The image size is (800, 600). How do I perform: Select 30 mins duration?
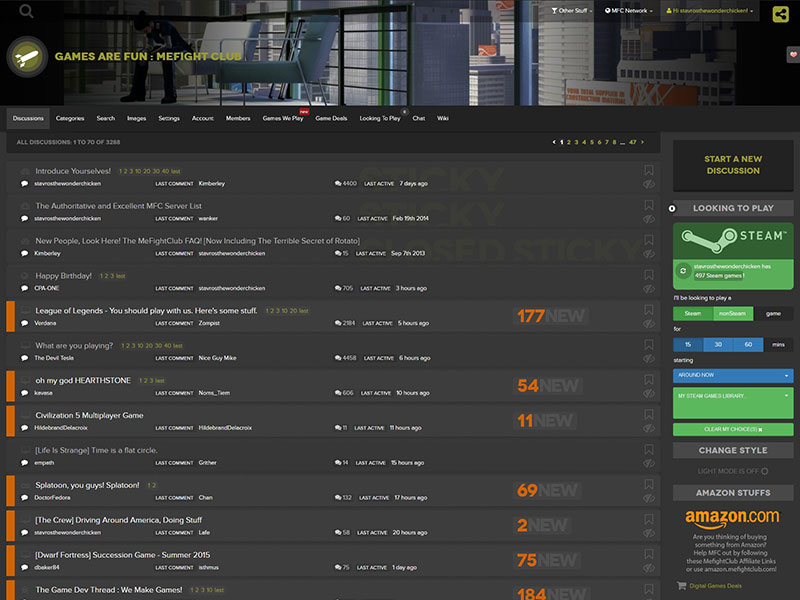pos(718,345)
